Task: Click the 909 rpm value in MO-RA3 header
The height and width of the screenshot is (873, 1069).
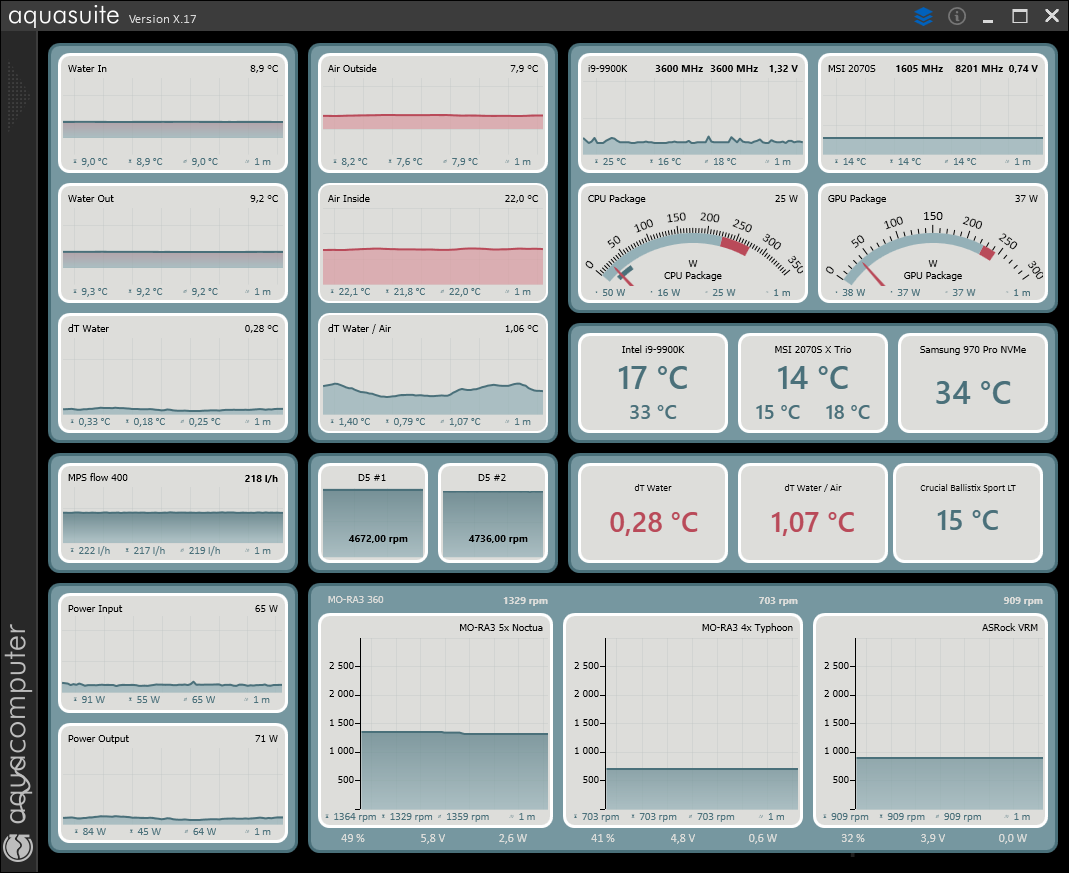Action: (x=1023, y=600)
